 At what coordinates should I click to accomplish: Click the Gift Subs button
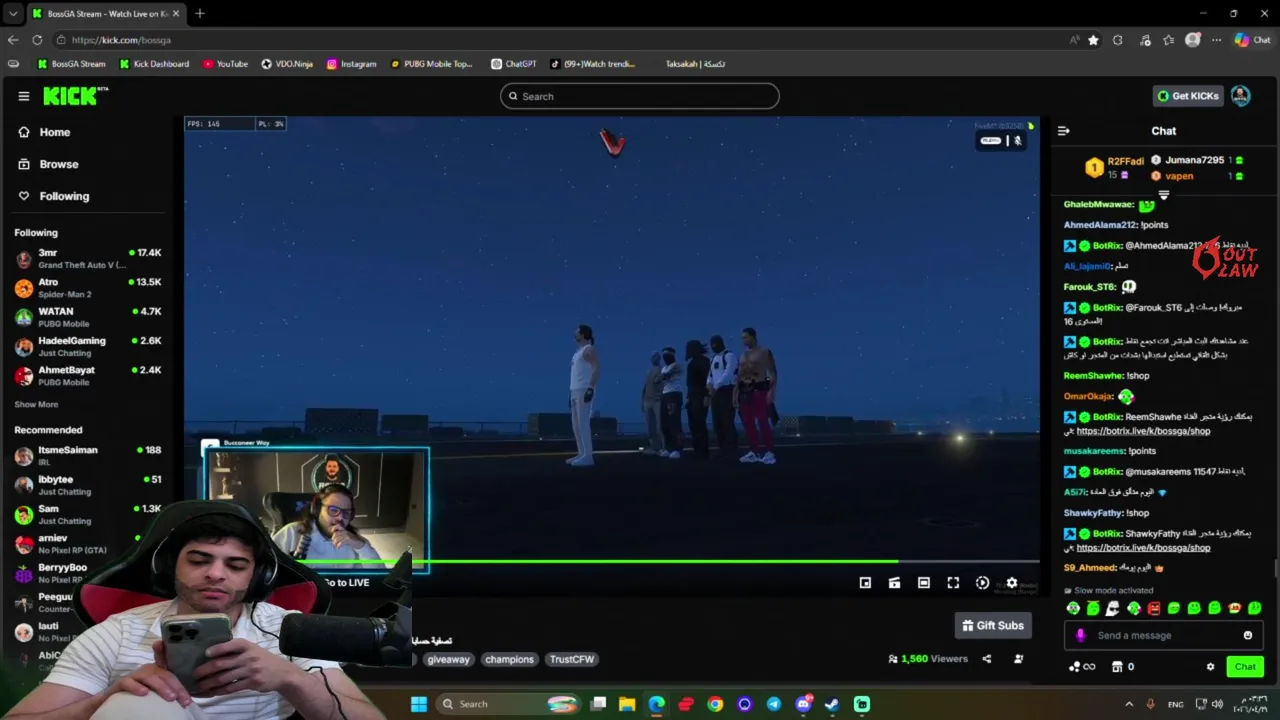click(993, 626)
